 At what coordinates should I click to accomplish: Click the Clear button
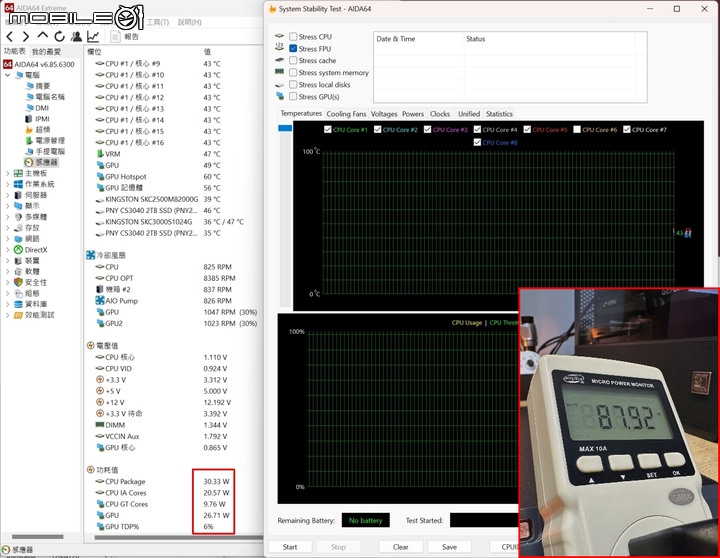(x=401, y=547)
